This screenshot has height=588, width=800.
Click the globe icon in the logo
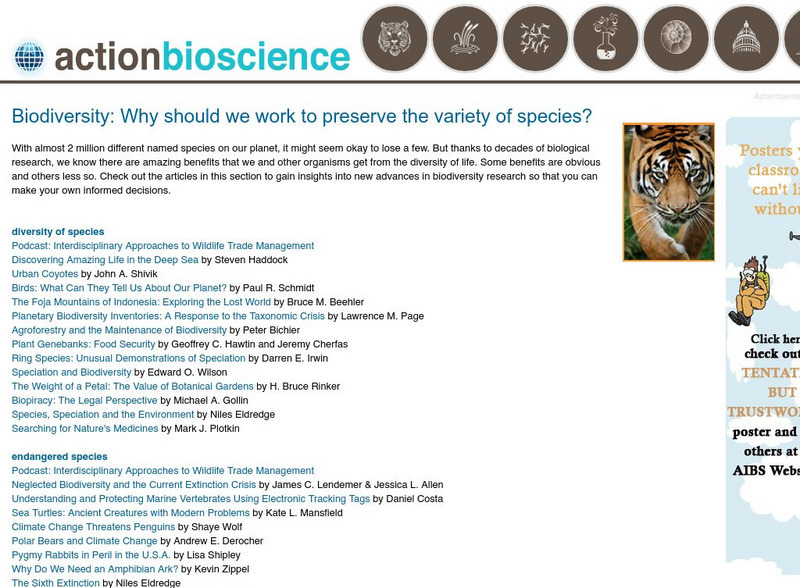[x=29, y=57]
